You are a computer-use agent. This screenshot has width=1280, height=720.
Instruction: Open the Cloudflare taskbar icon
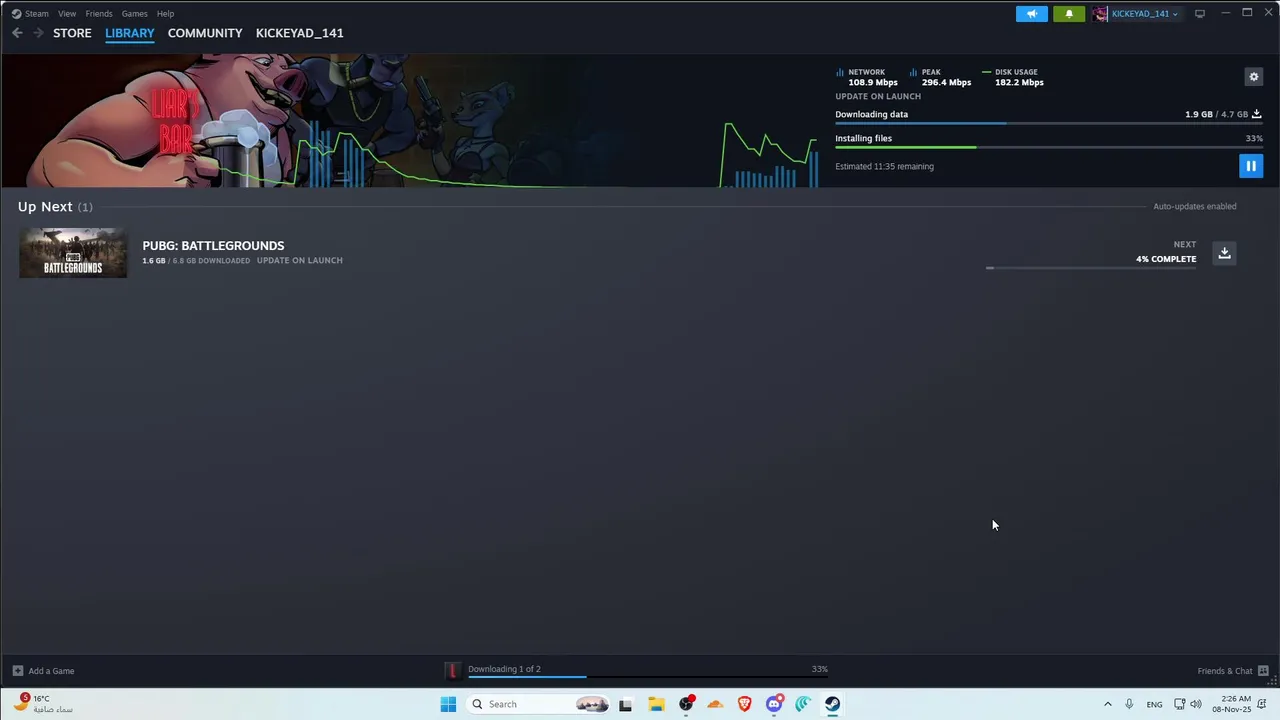point(715,704)
